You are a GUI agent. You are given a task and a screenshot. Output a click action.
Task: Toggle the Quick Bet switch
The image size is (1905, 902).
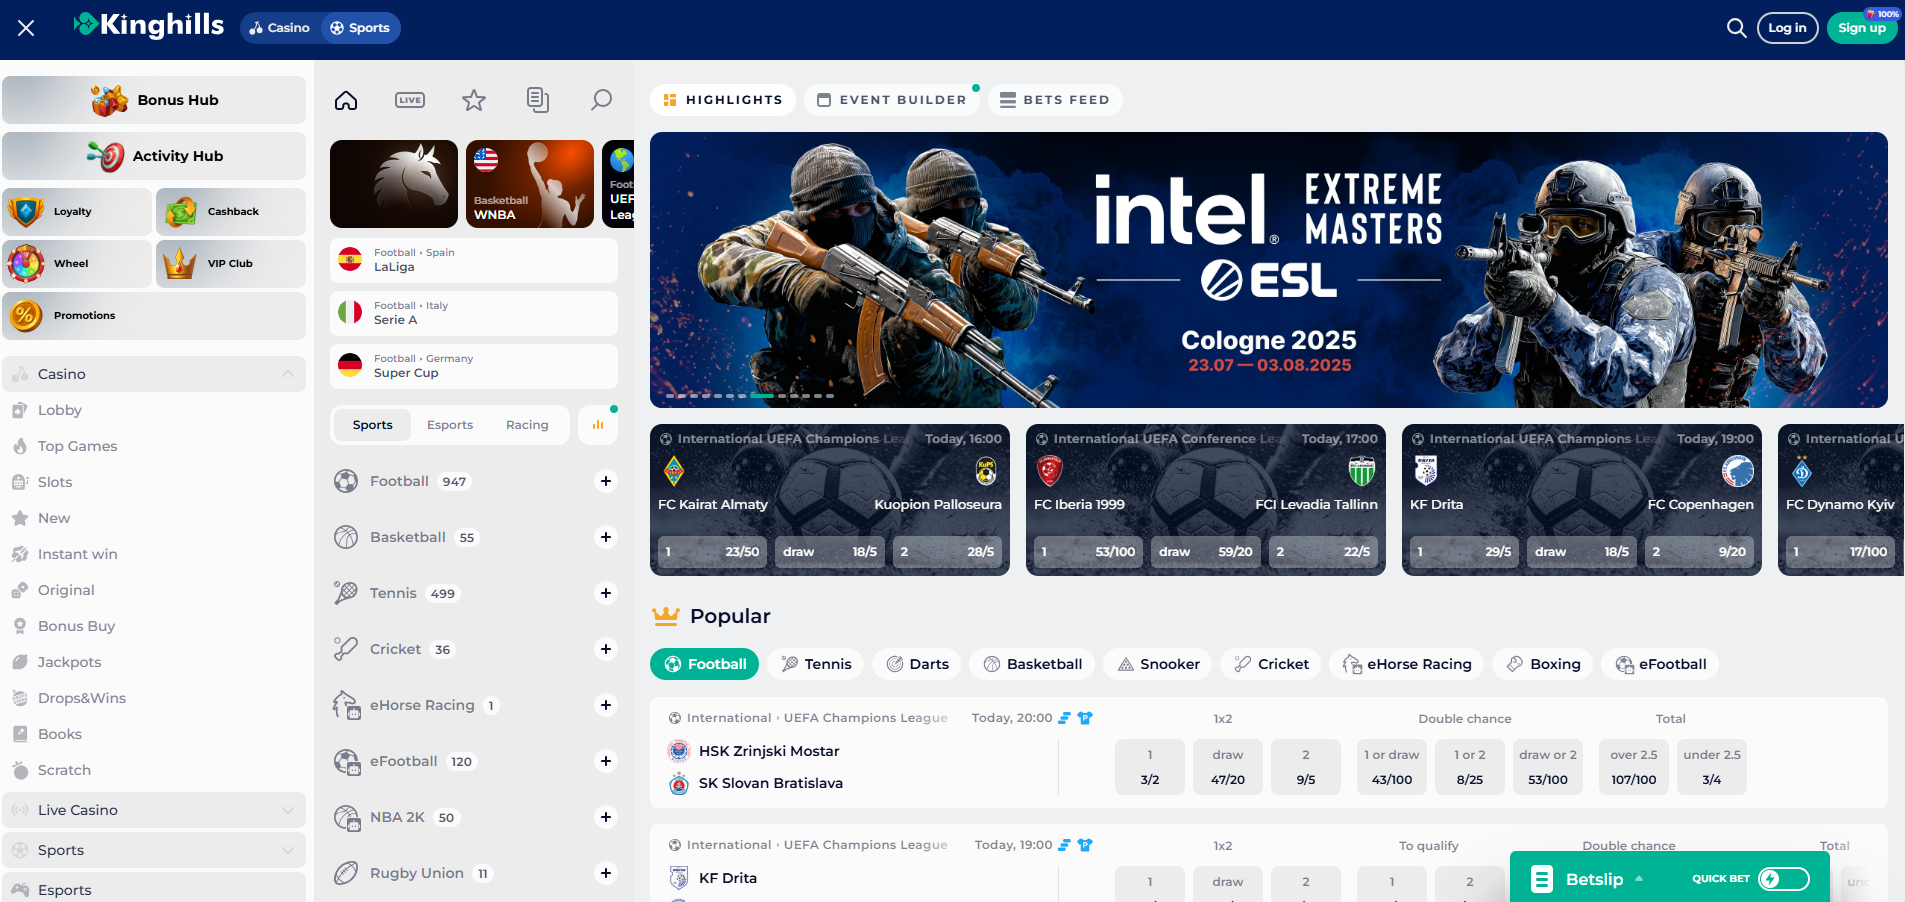point(1783,879)
